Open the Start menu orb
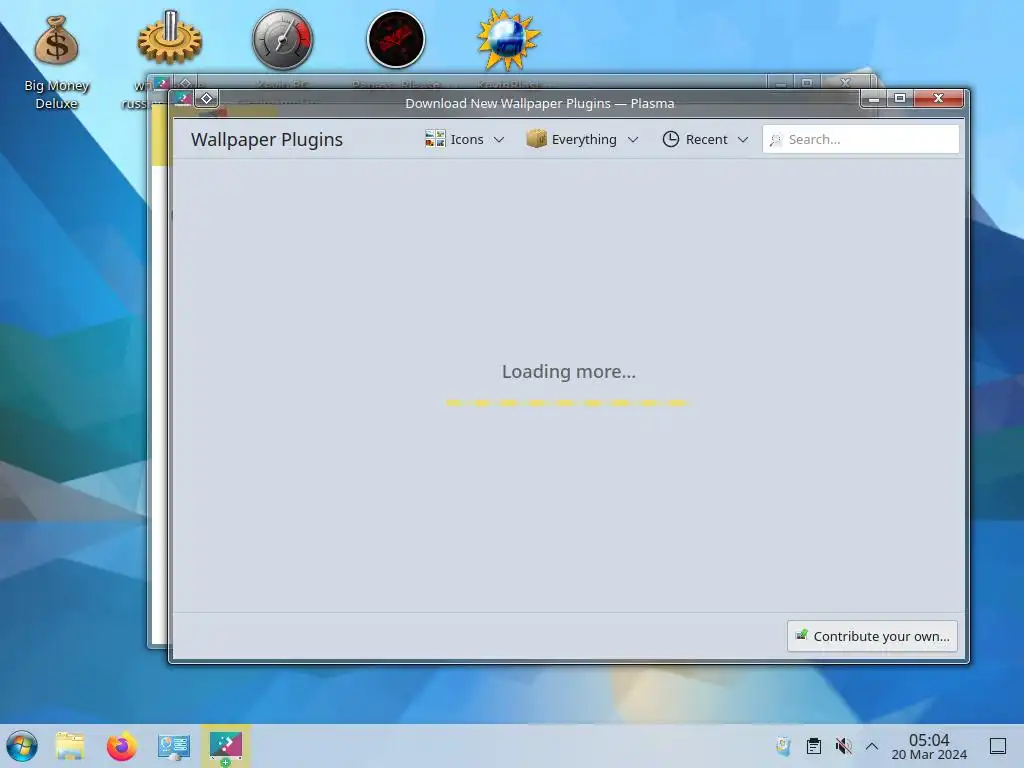1024x768 pixels. pos(22,746)
